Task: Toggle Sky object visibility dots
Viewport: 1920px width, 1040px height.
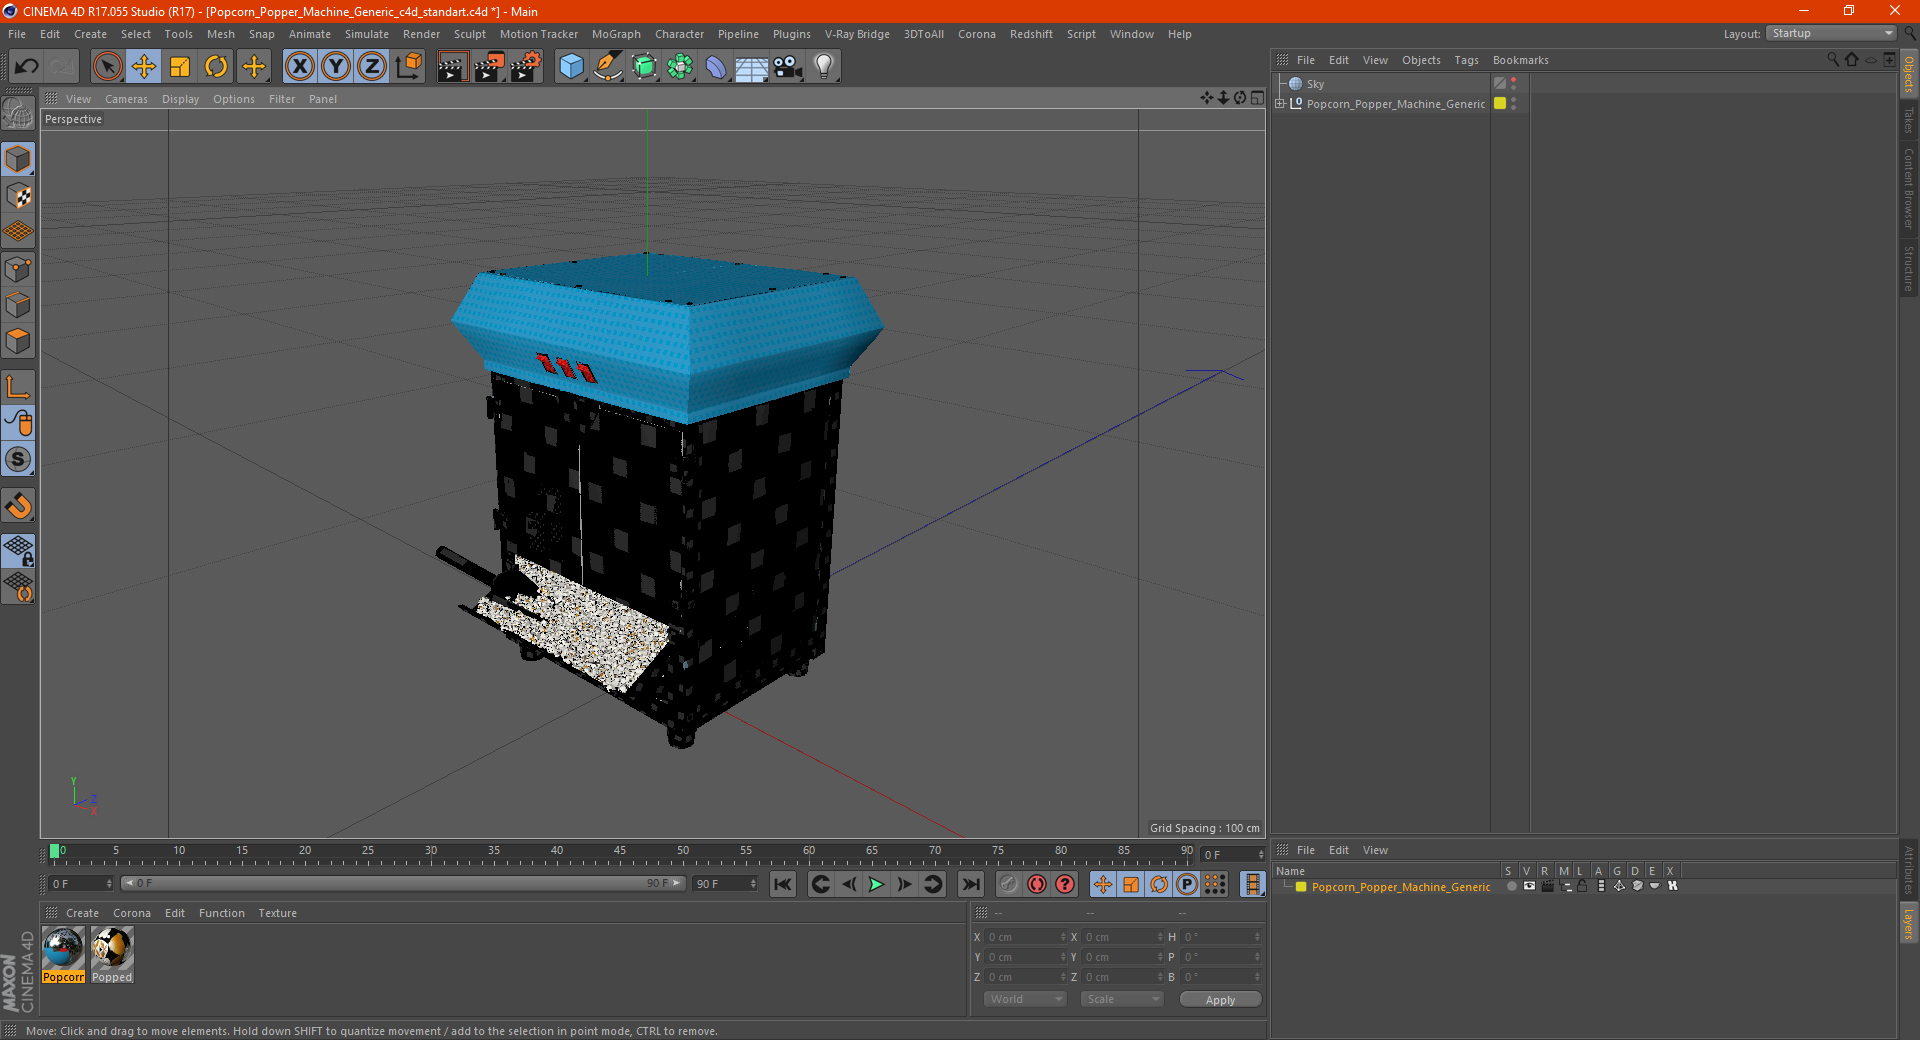Action: (1513, 84)
